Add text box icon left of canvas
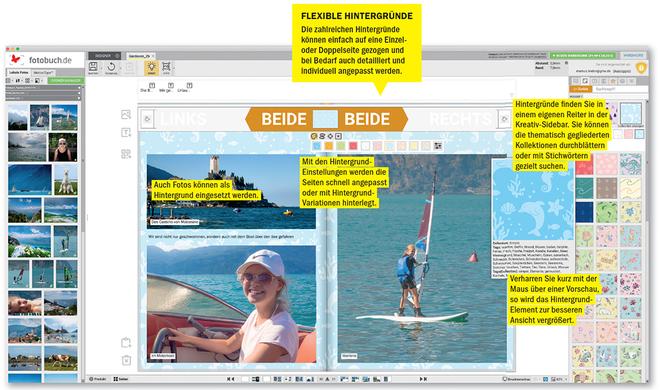Image resolution: width=660 pixels, height=390 pixels. (126, 133)
